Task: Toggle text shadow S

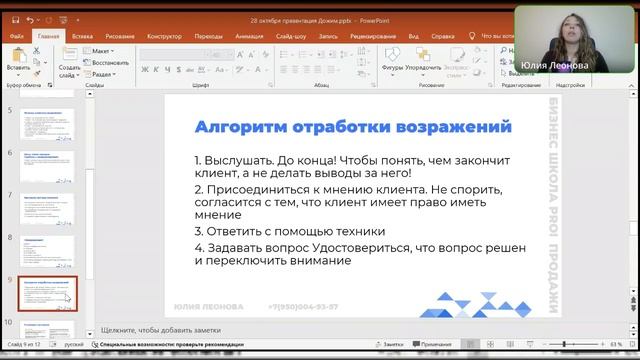Action: [179, 70]
